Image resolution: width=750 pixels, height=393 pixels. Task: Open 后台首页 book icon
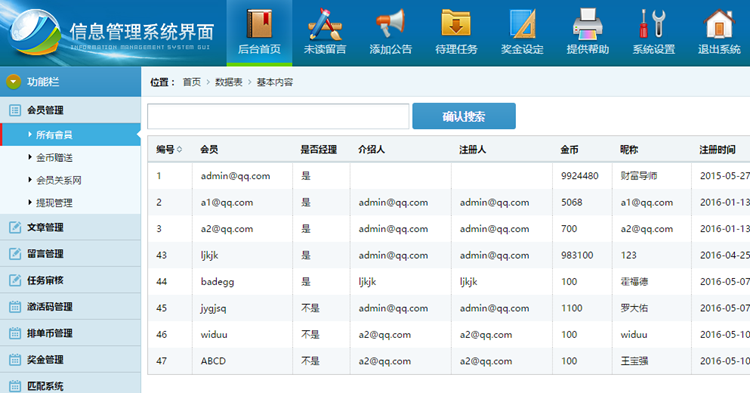tap(259, 23)
